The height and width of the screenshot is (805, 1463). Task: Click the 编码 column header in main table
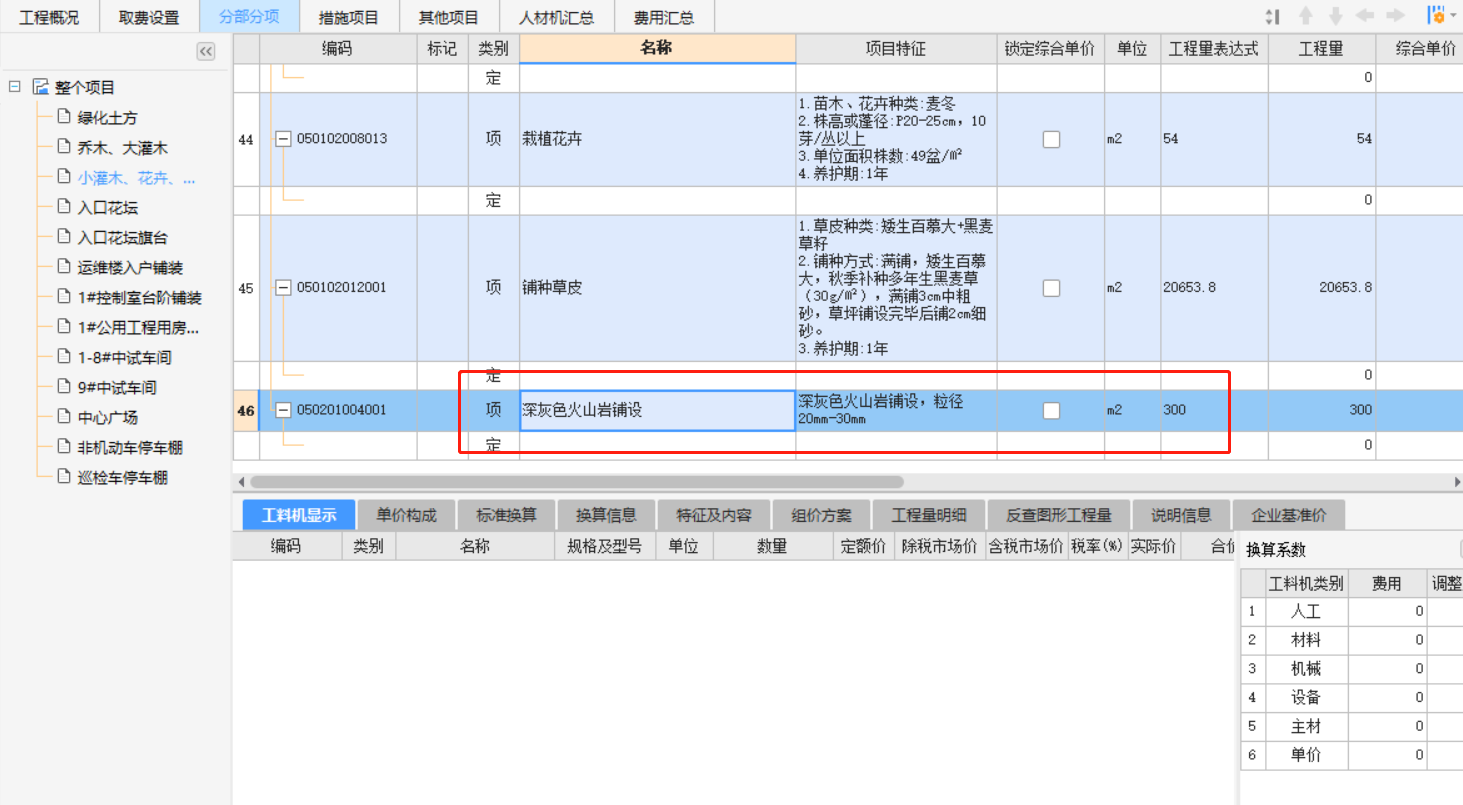(x=337, y=48)
